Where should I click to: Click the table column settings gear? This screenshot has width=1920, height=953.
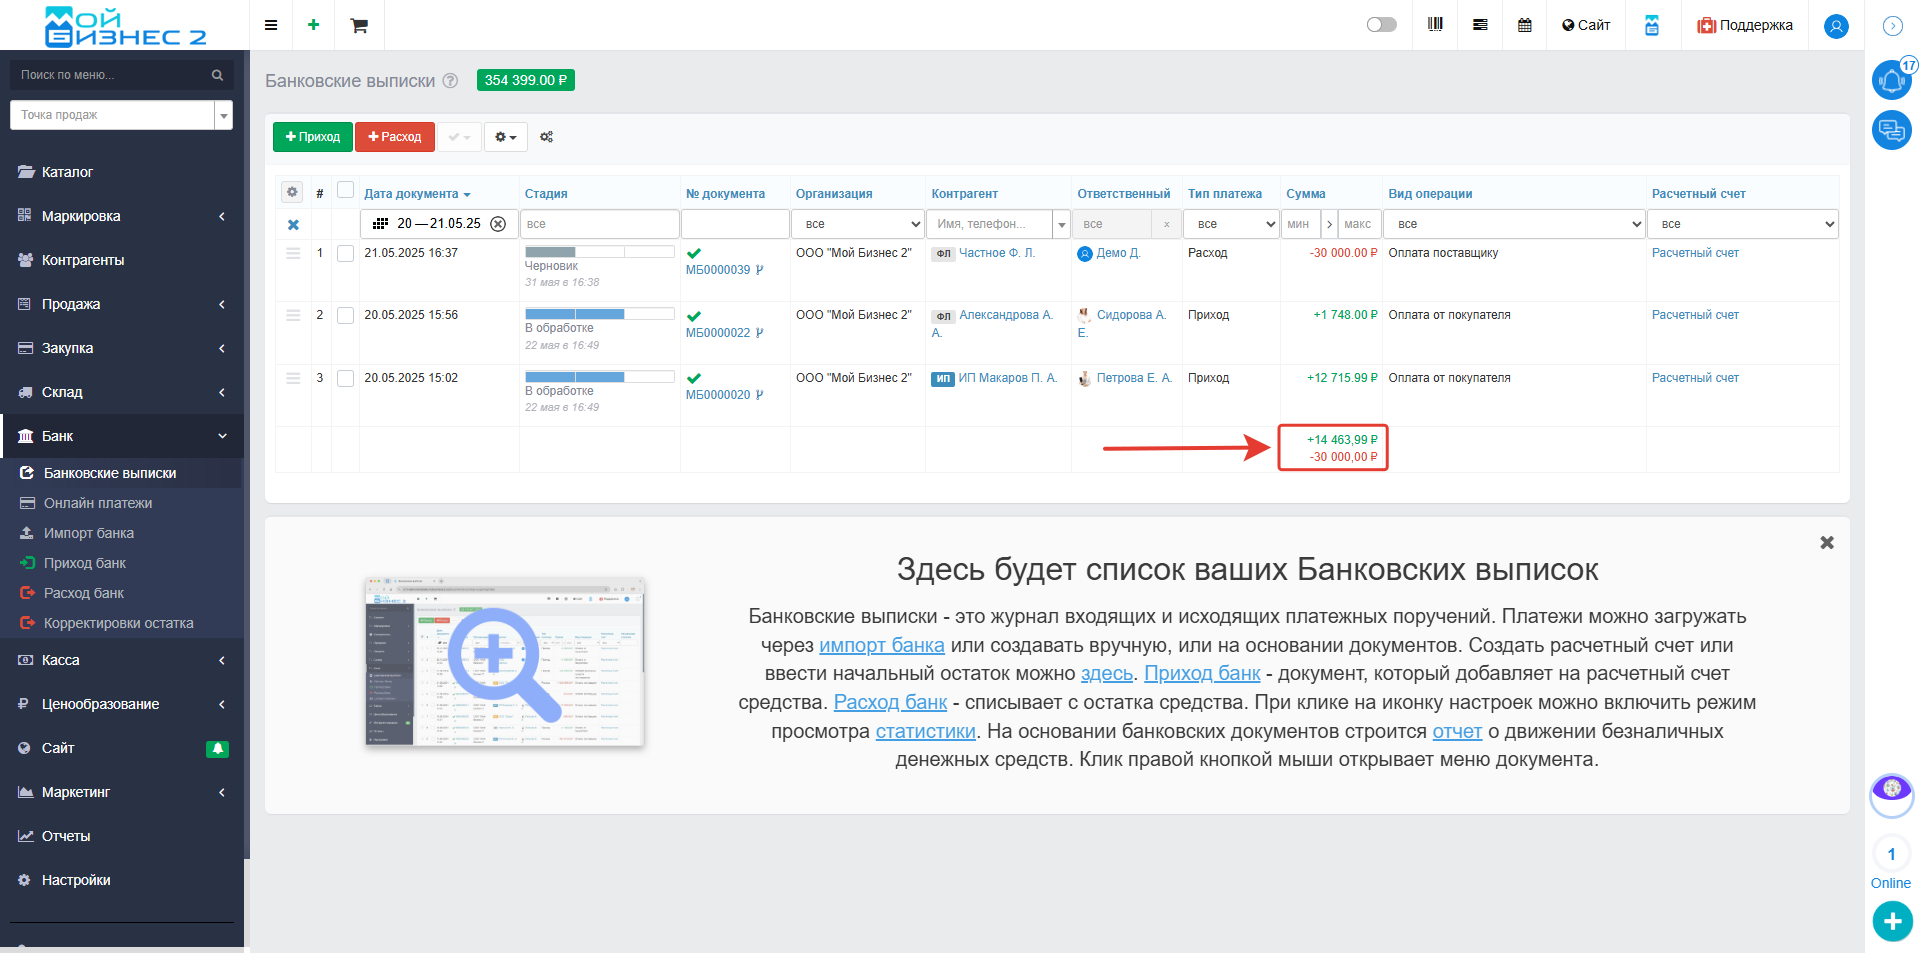292,192
